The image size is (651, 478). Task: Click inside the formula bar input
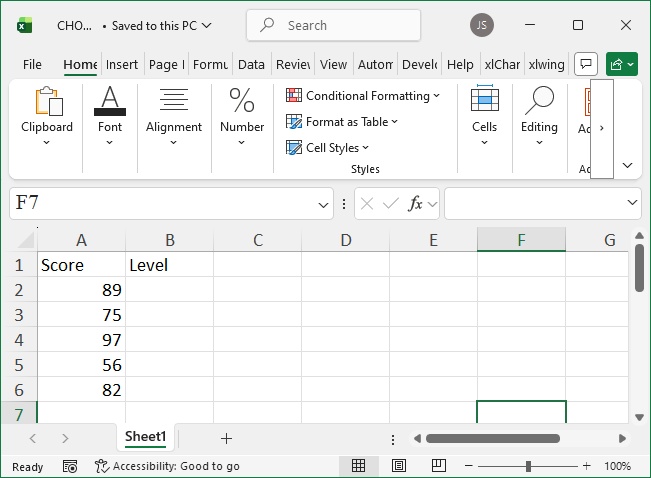pos(535,203)
